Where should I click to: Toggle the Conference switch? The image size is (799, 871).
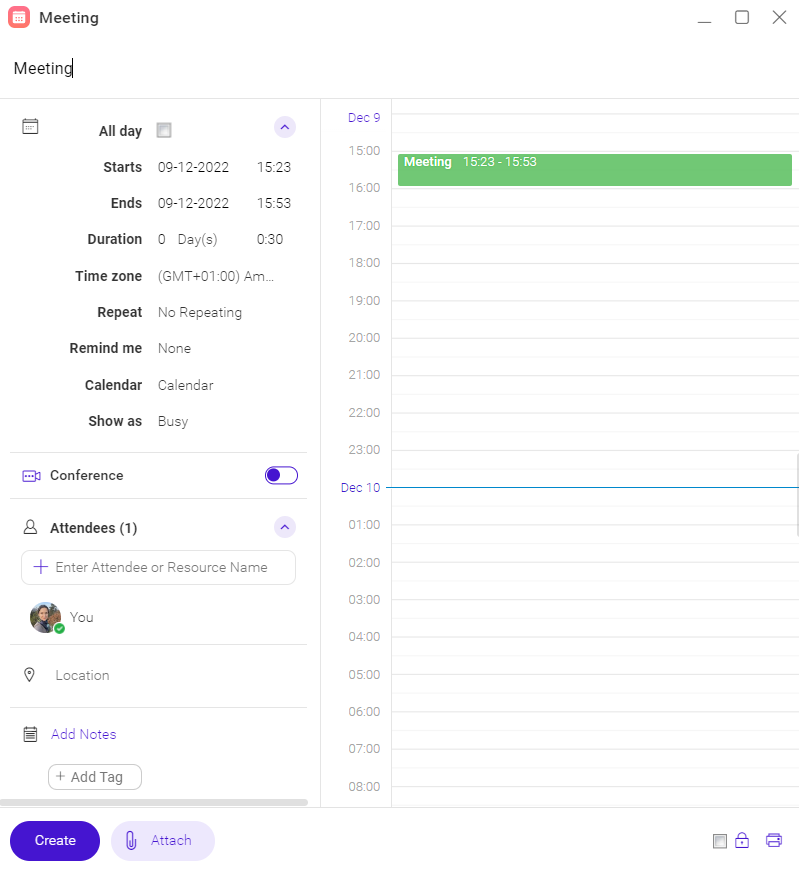point(281,476)
